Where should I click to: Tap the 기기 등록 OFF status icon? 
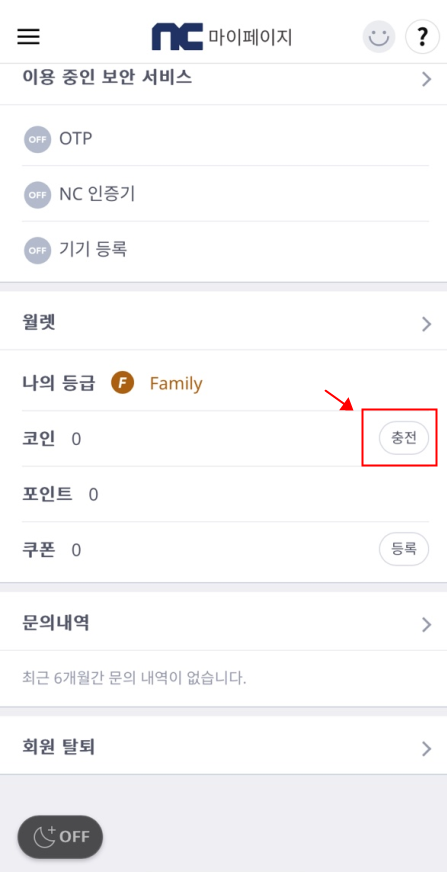point(37,250)
